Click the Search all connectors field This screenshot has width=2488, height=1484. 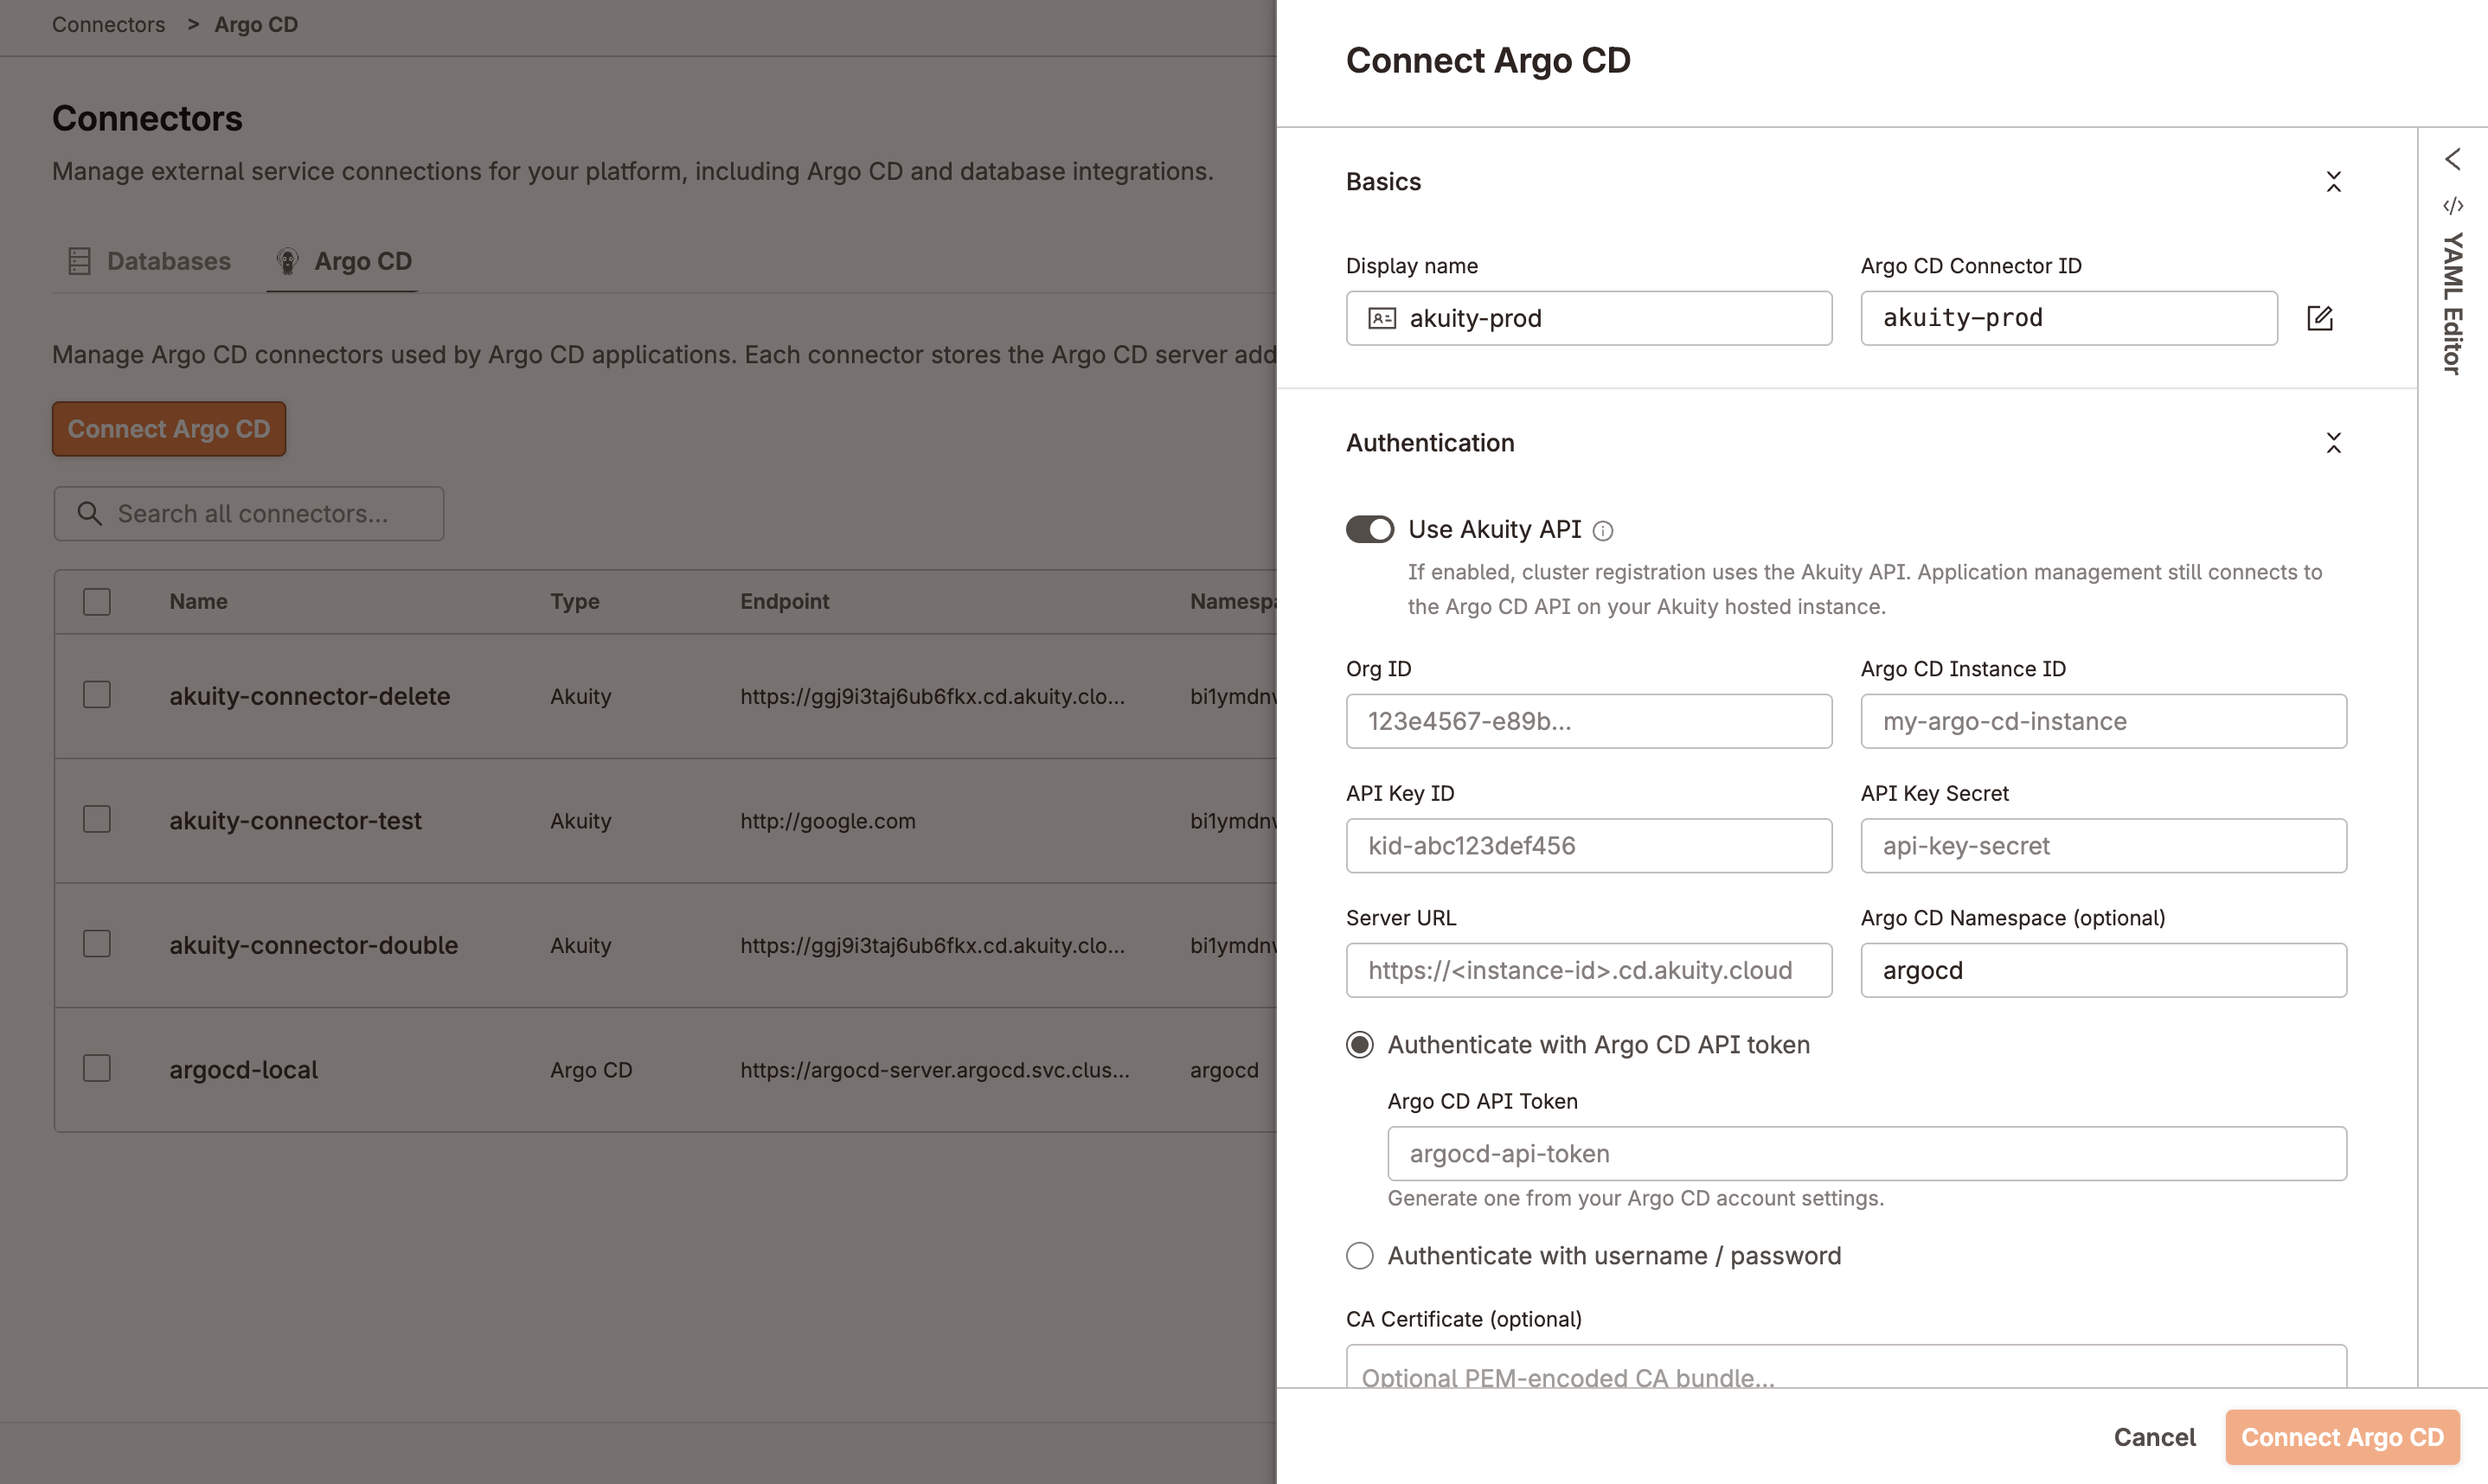249,514
